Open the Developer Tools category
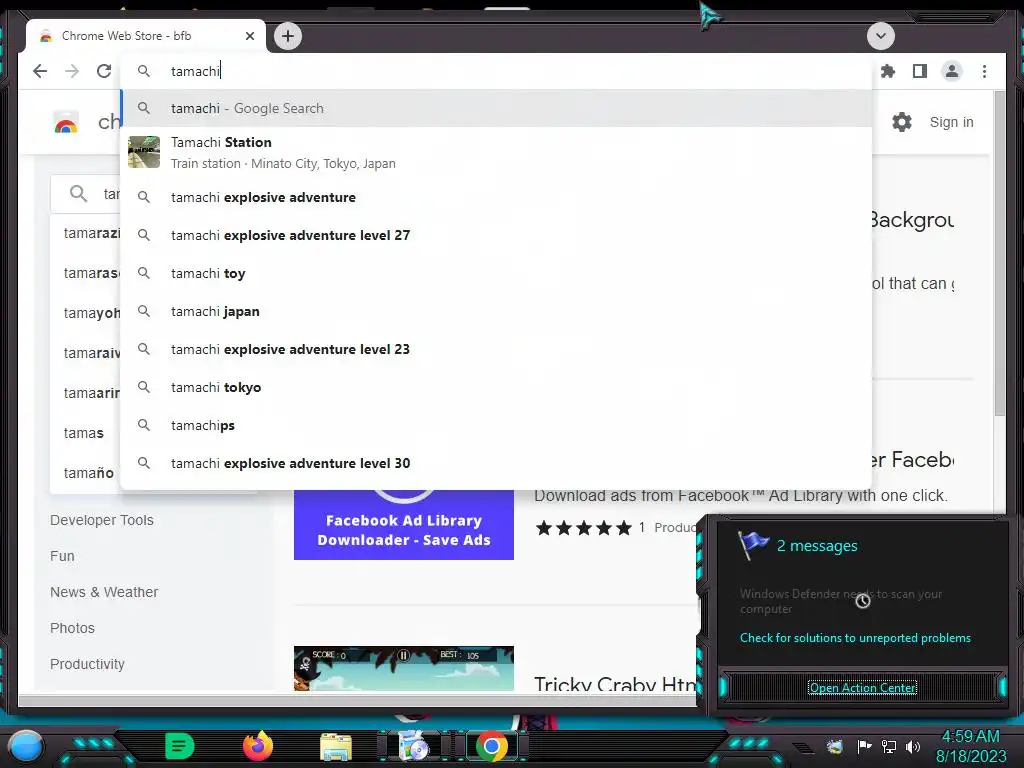Image resolution: width=1024 pixels, height=768 pixels. click(x=102, y=520)
